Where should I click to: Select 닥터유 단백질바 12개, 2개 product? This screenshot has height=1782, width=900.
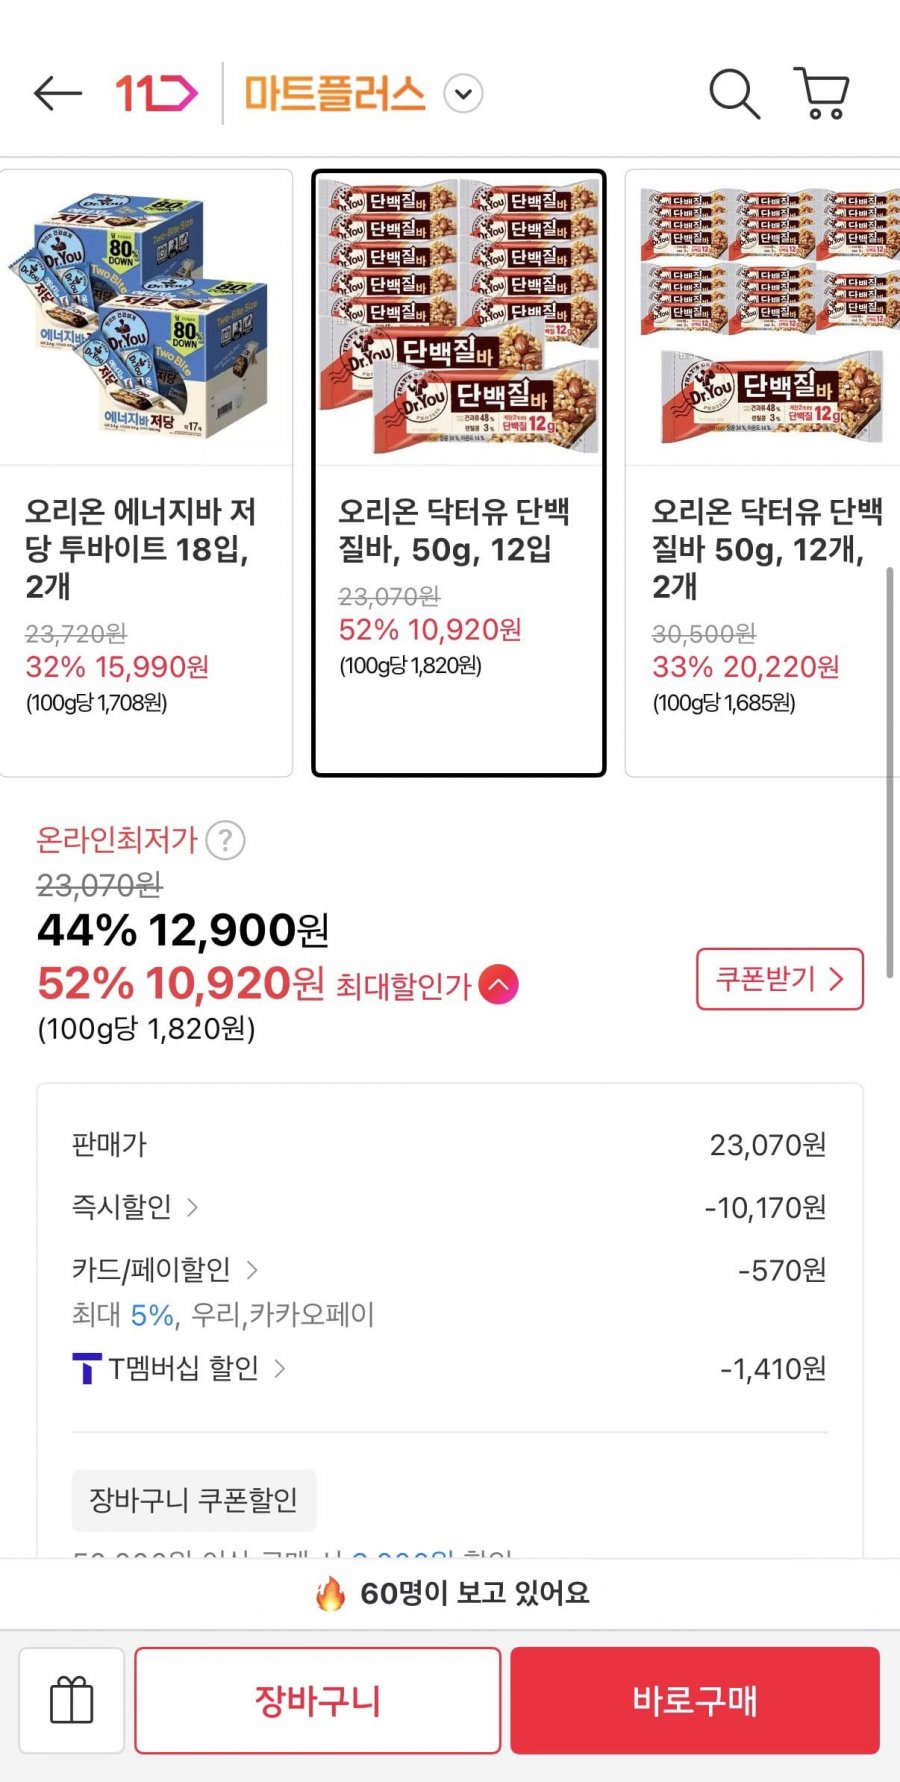(x=762, y=472)
